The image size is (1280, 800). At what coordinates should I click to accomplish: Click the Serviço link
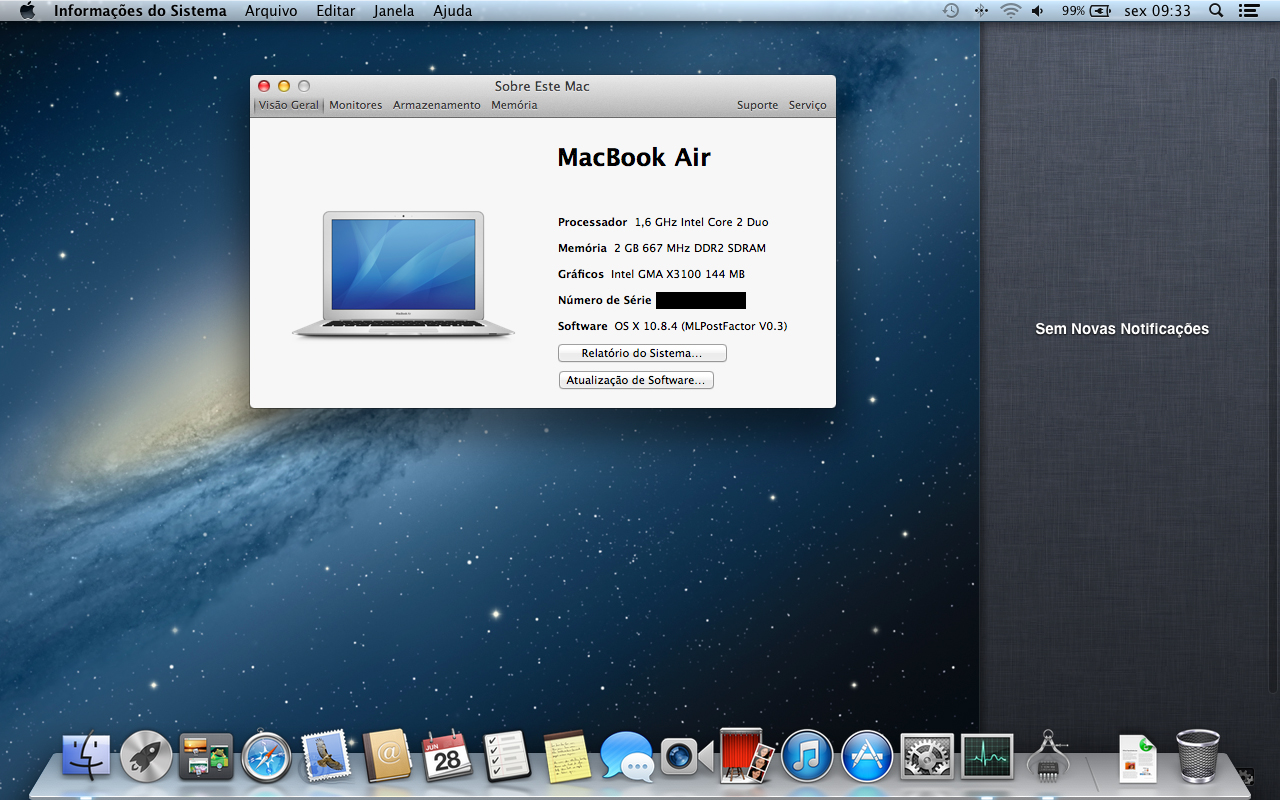[808, 105]
